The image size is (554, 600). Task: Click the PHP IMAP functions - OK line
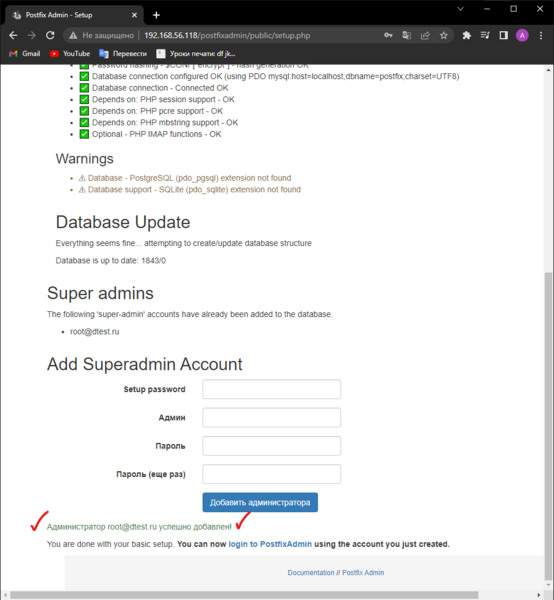[x=156, y=134]
